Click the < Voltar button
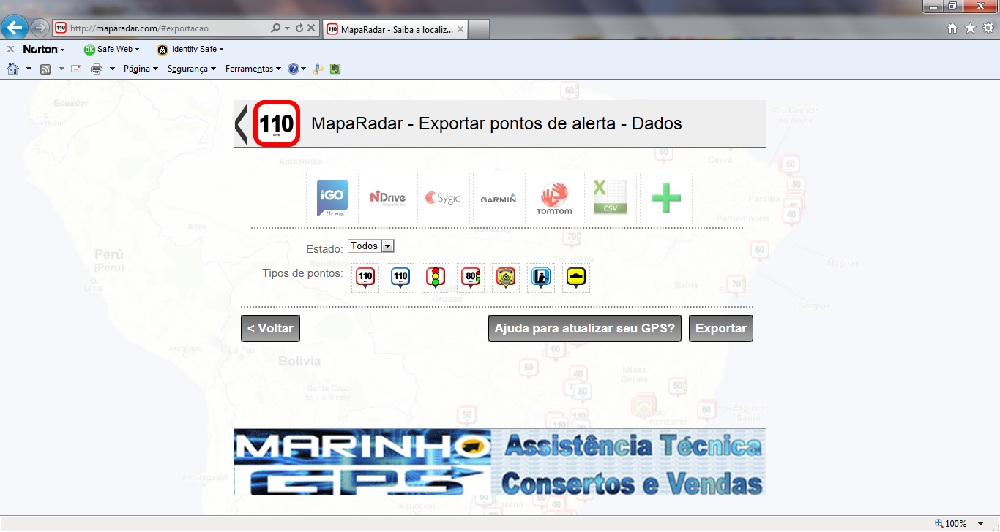This screenshot has width=1000, height=532. [x=270, y=329]
